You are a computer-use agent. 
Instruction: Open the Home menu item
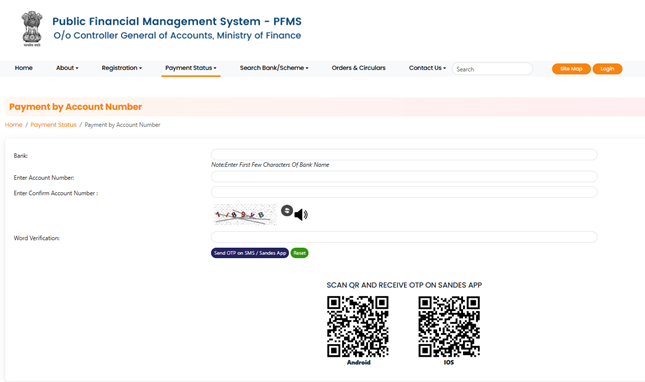pos(23,68)
